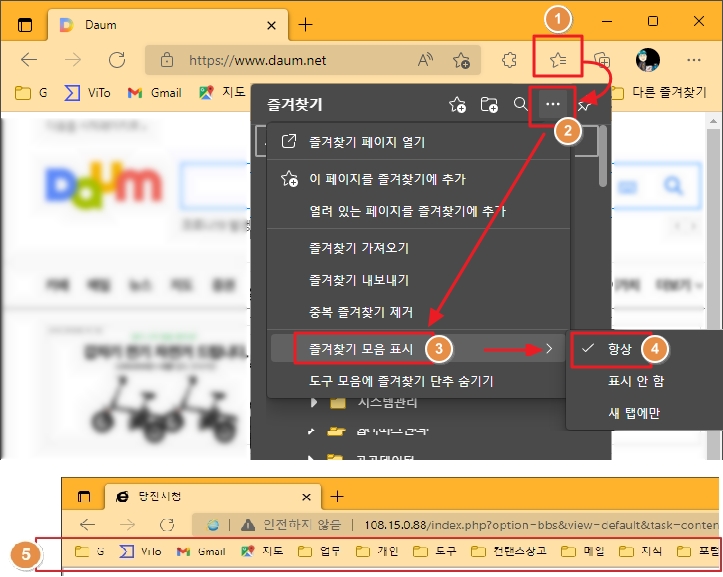Open the Gmail bookmark in the Daum window

154,93
